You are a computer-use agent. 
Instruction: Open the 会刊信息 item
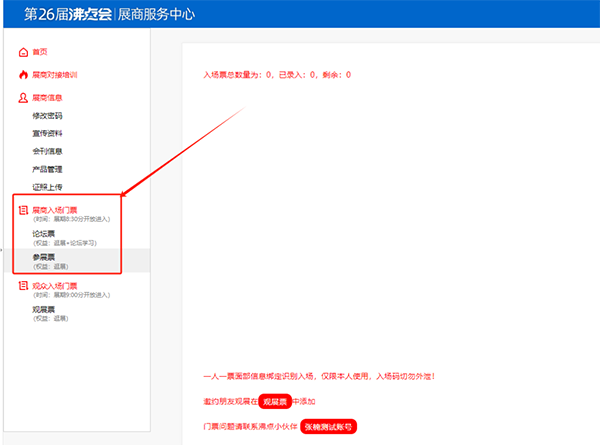47,151
